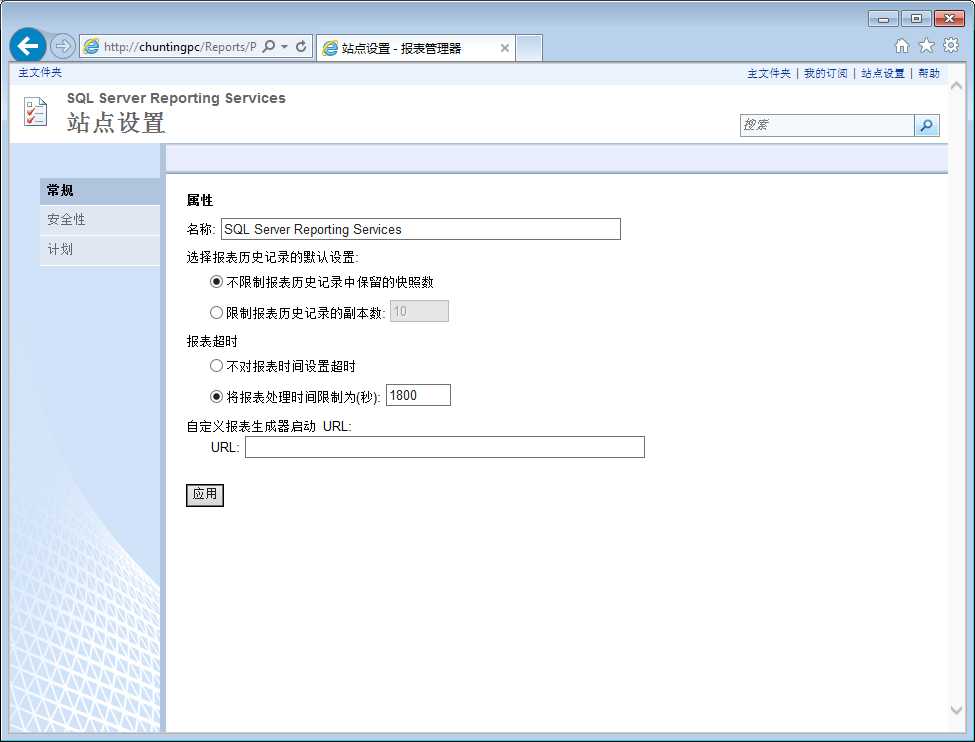Click the 报表超时 label text

212,341
